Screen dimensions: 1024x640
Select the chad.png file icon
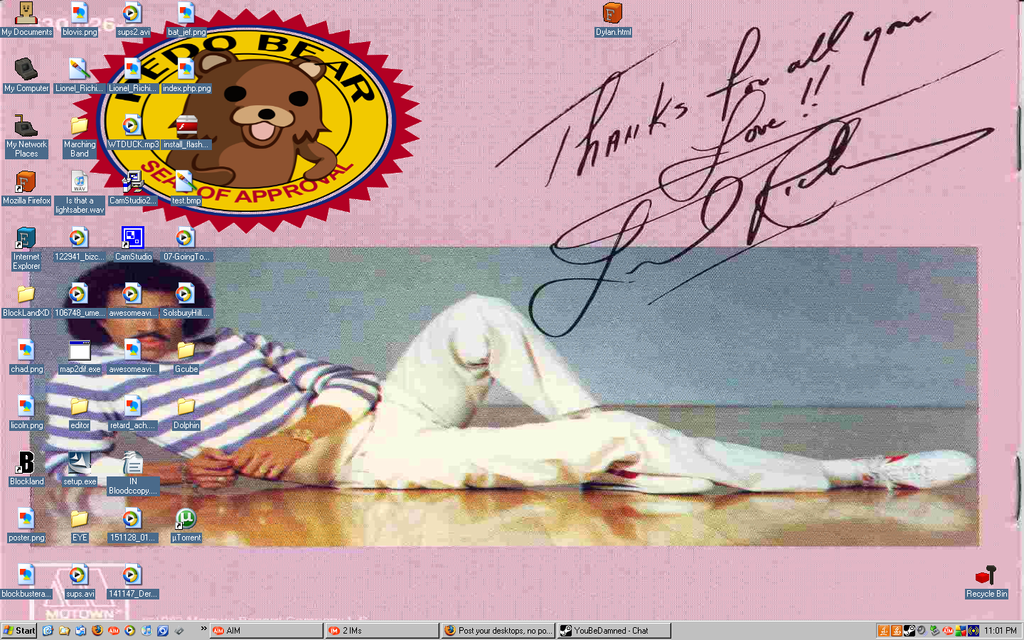point(25,357)
